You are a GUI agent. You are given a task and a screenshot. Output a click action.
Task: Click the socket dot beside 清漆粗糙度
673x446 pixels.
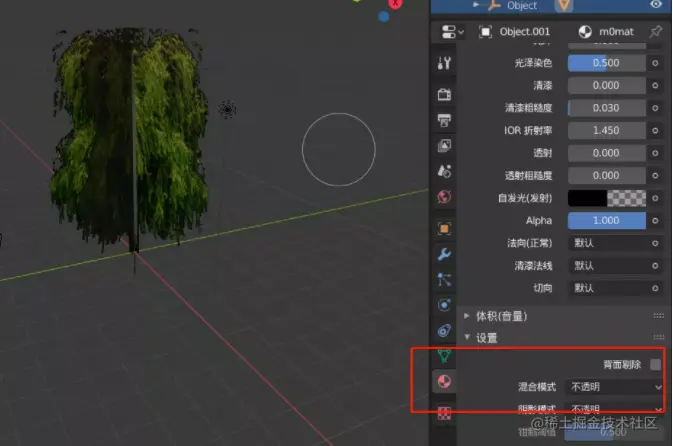655,108
